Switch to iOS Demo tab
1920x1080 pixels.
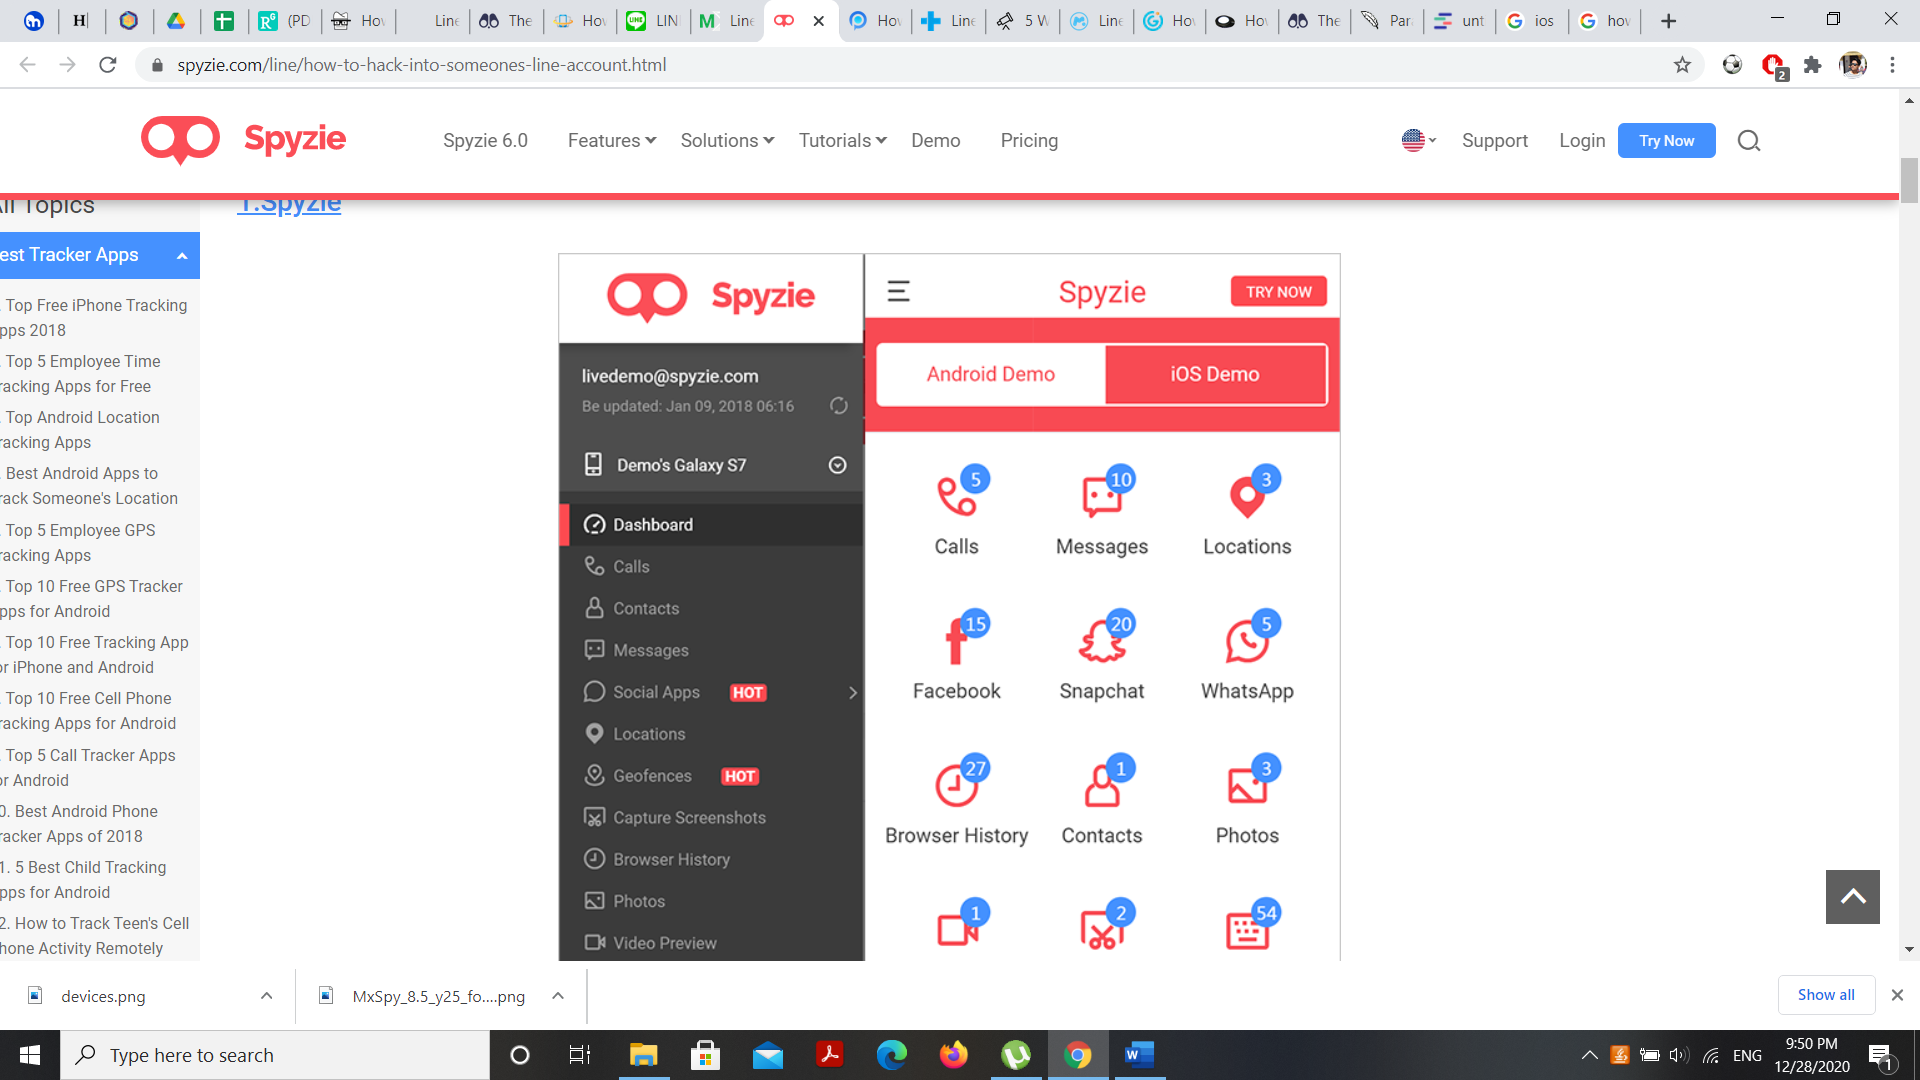(x=1216, y=373)
